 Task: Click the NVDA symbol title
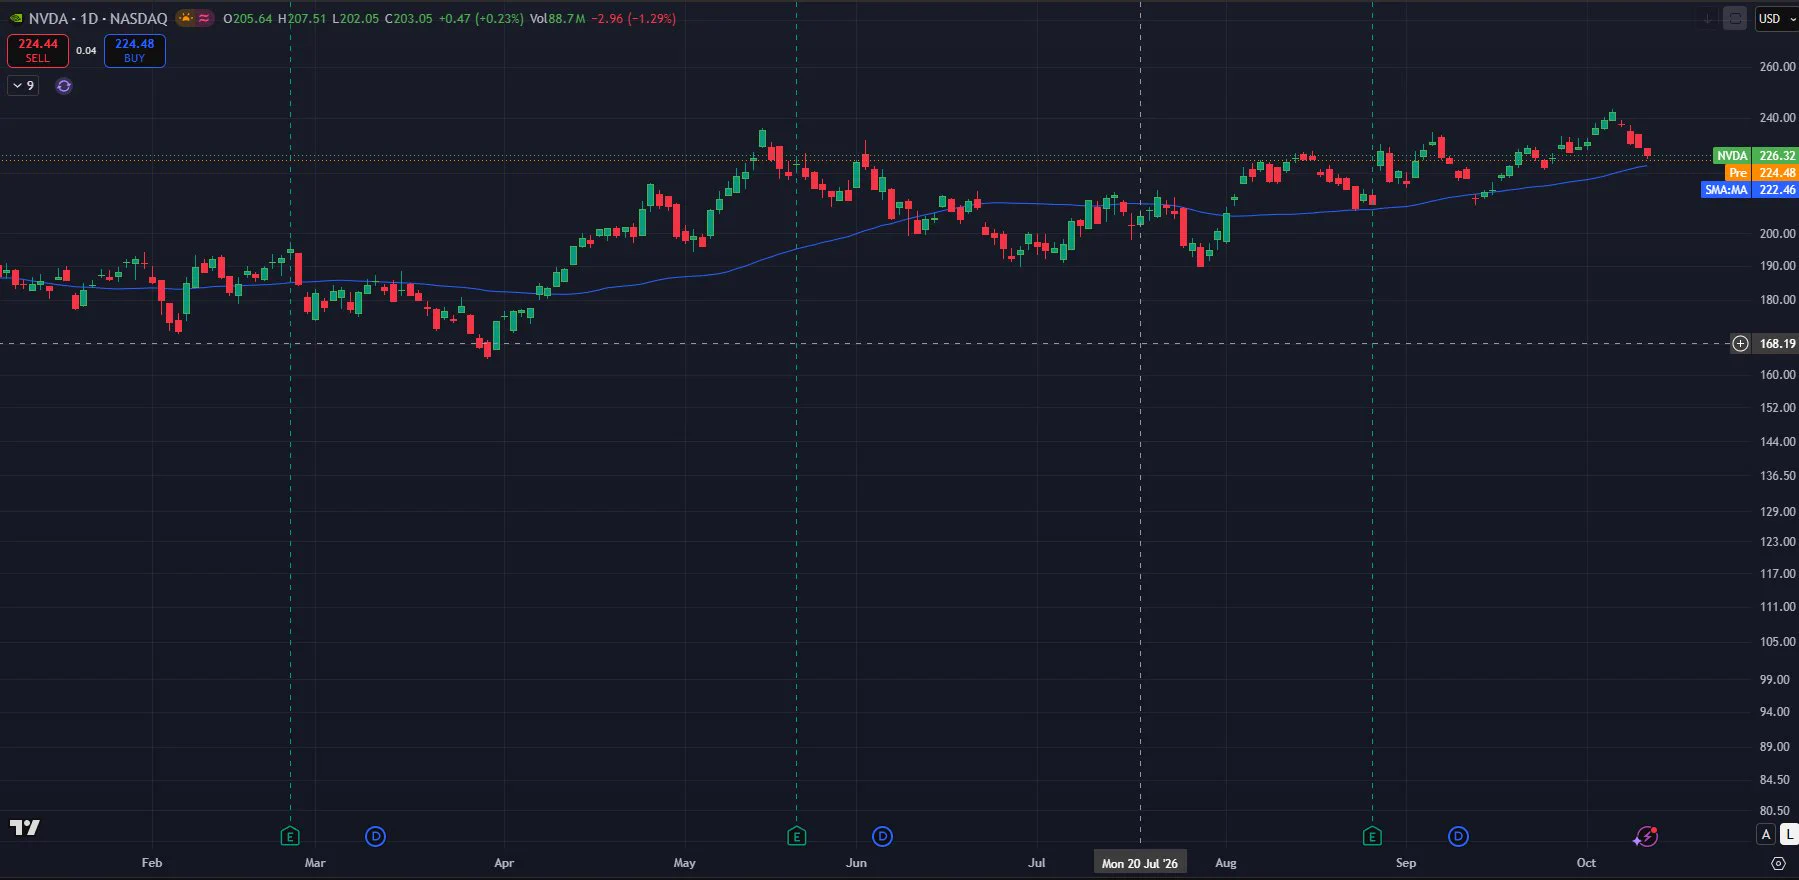pos(48,19)
